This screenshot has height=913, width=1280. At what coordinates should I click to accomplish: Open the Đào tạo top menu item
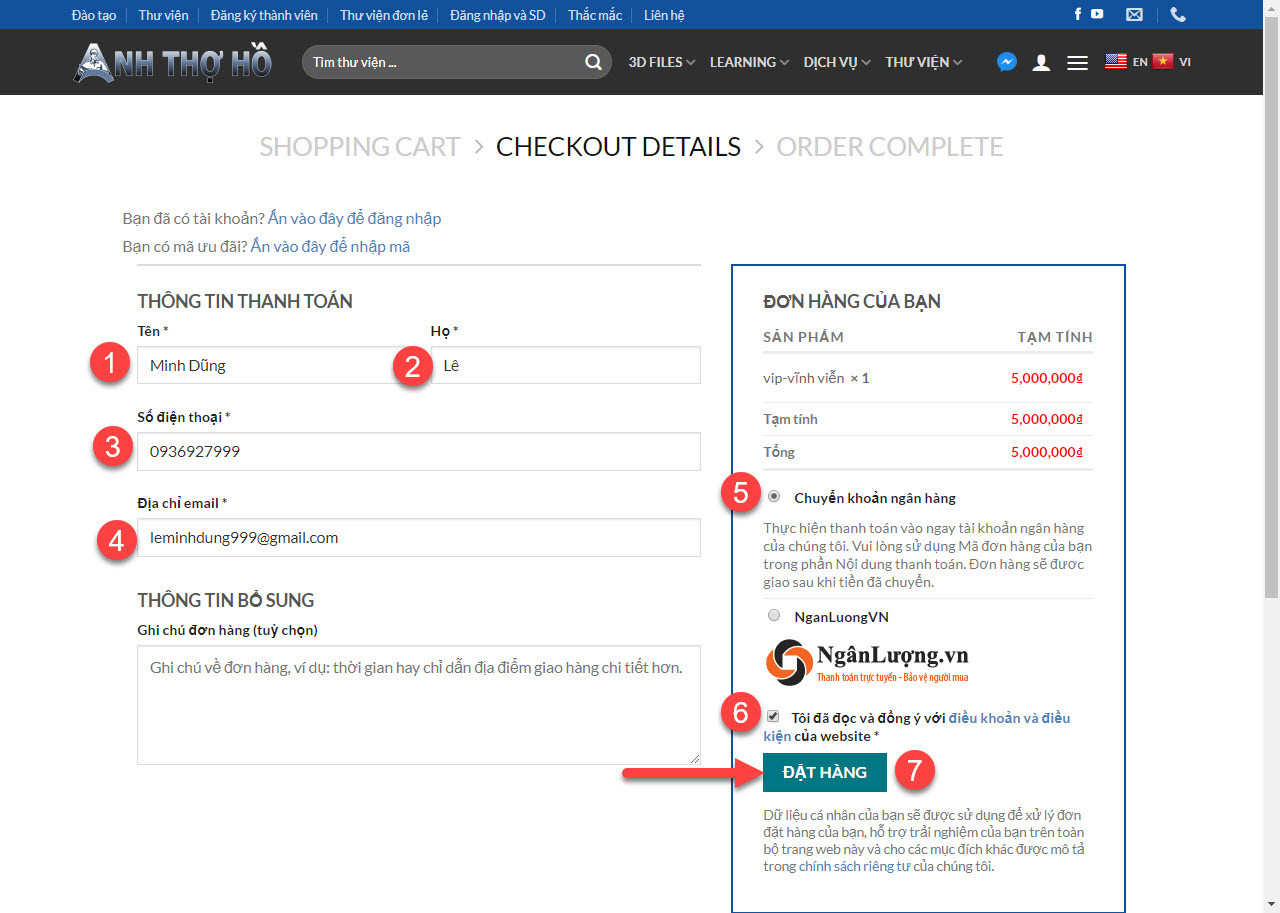(x=94, y=15)
